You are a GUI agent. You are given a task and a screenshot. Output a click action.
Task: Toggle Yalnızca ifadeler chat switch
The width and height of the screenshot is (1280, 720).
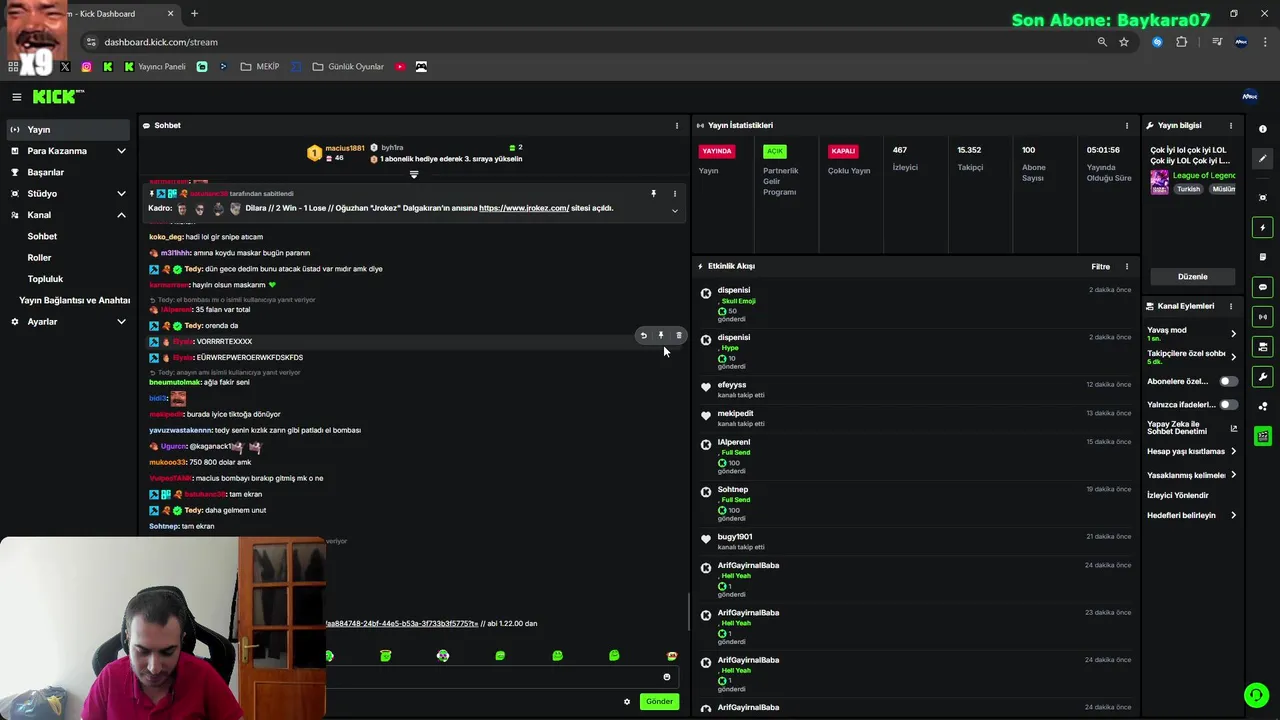tap(1228, 405)
